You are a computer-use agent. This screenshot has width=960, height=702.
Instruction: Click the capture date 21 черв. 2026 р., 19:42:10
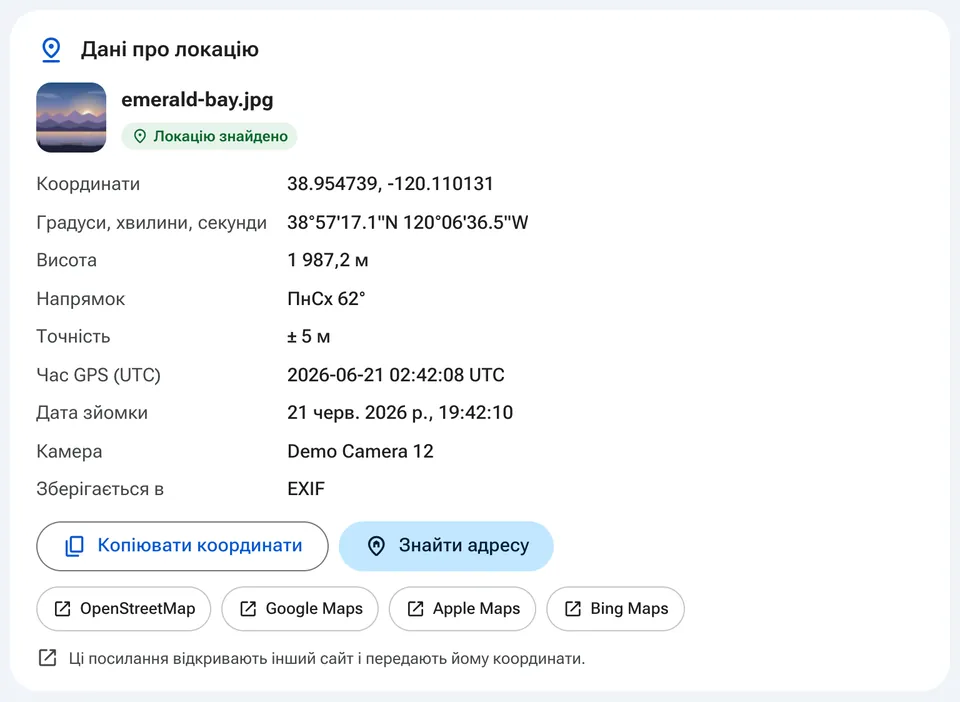(x=400, y=413)
